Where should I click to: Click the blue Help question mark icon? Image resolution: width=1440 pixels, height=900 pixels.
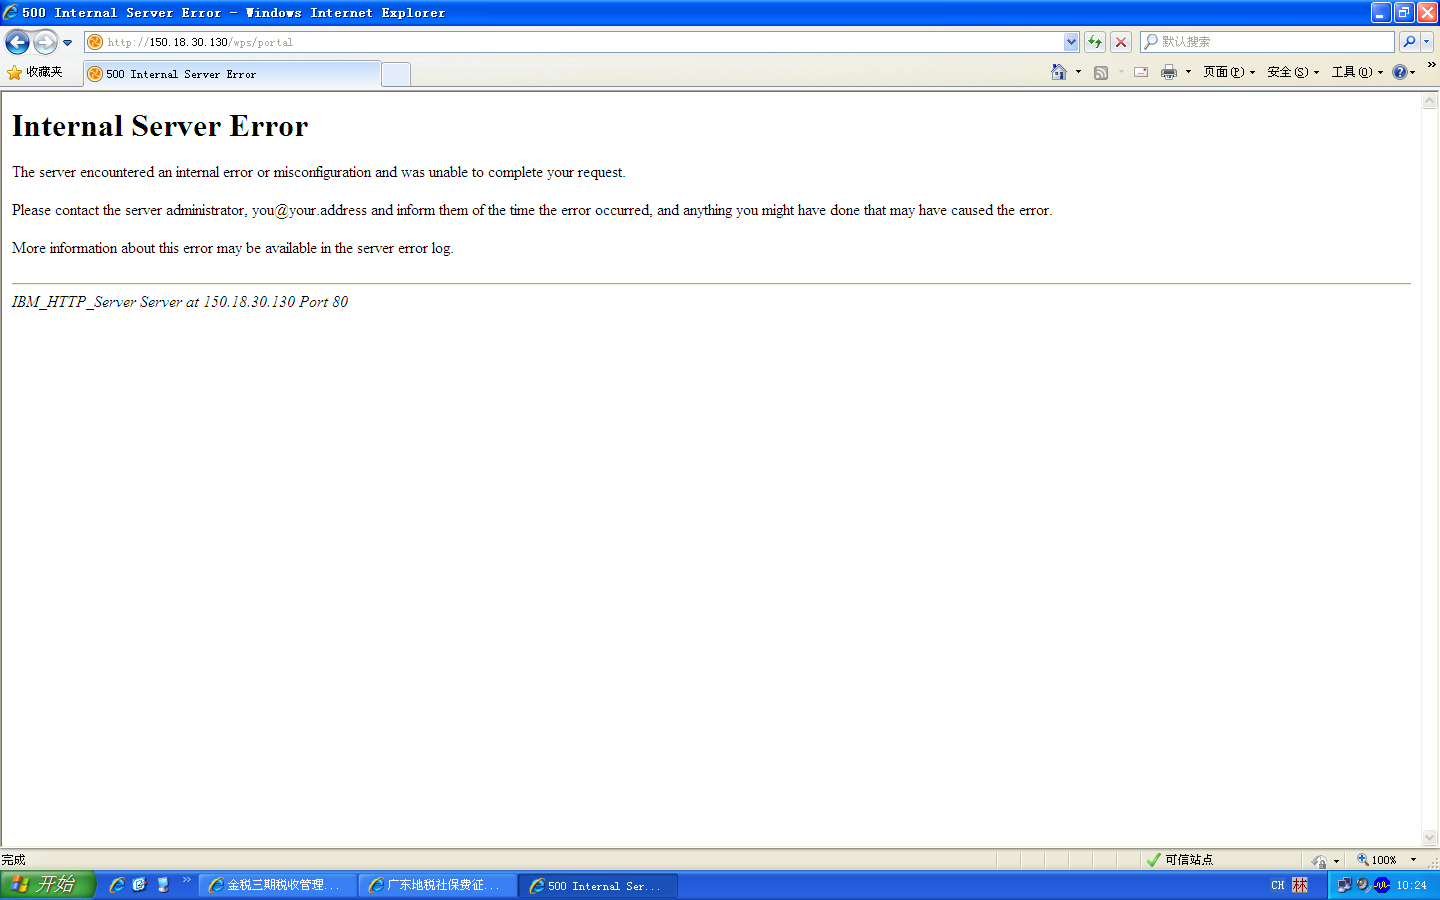[x=1399, y=72]
